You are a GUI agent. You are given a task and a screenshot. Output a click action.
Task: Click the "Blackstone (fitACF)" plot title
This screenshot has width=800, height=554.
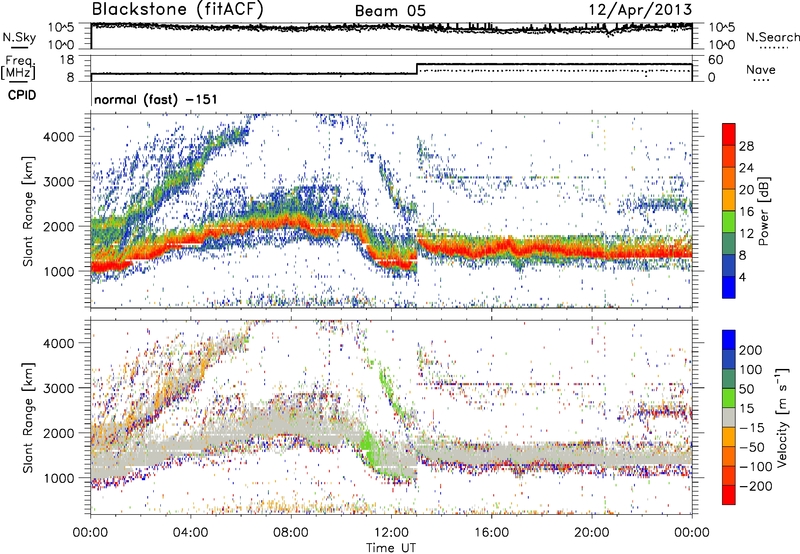pyautogui.click(x=177, y=10)
